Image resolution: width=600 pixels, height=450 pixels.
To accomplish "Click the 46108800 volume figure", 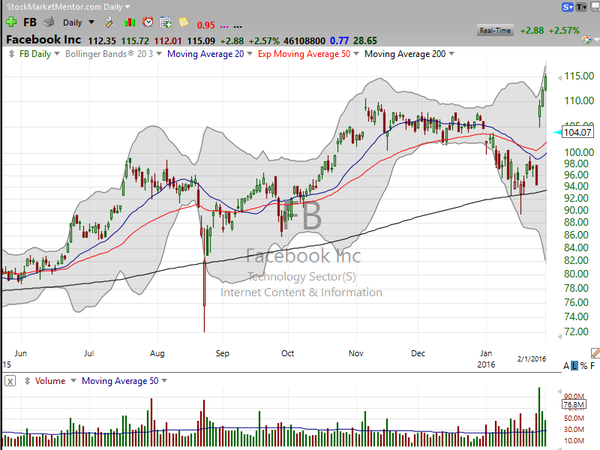I will click(305, 41).
